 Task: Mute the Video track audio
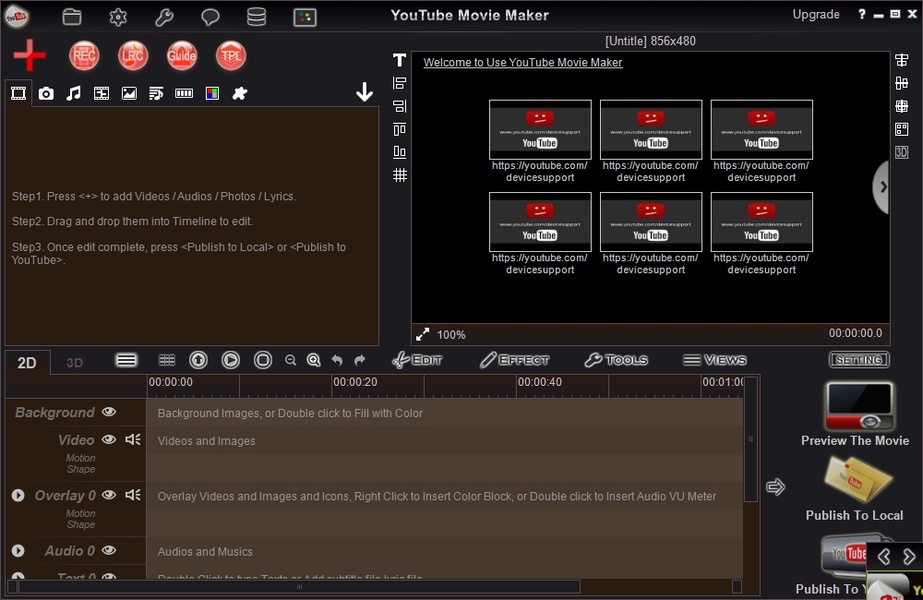point(133,439)
